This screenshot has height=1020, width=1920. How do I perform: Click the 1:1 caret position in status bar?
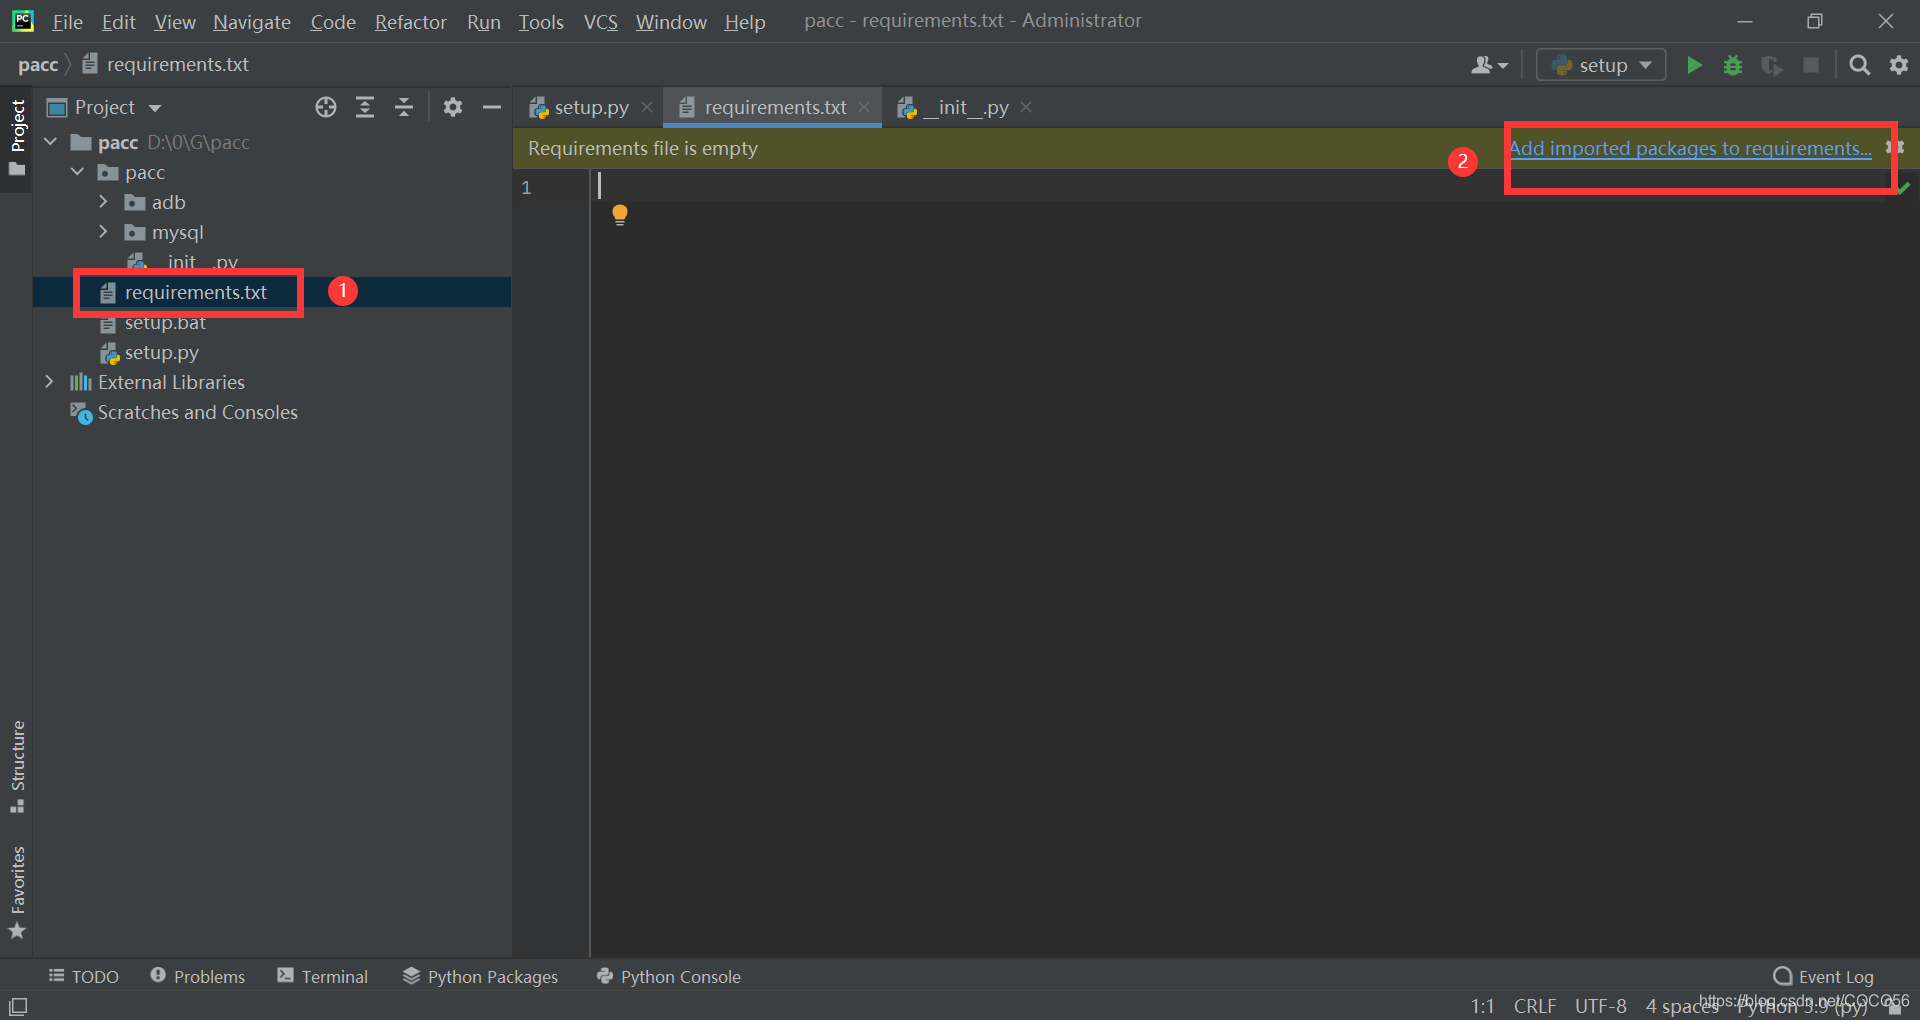point(1482,1006)
